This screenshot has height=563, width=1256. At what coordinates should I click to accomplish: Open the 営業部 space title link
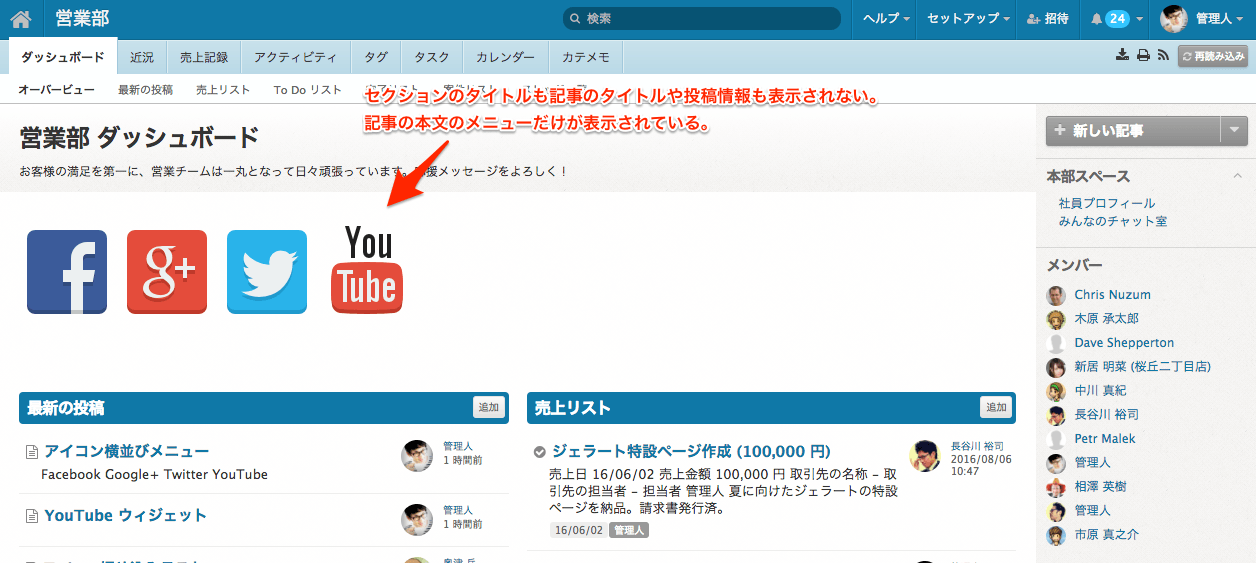83,18
